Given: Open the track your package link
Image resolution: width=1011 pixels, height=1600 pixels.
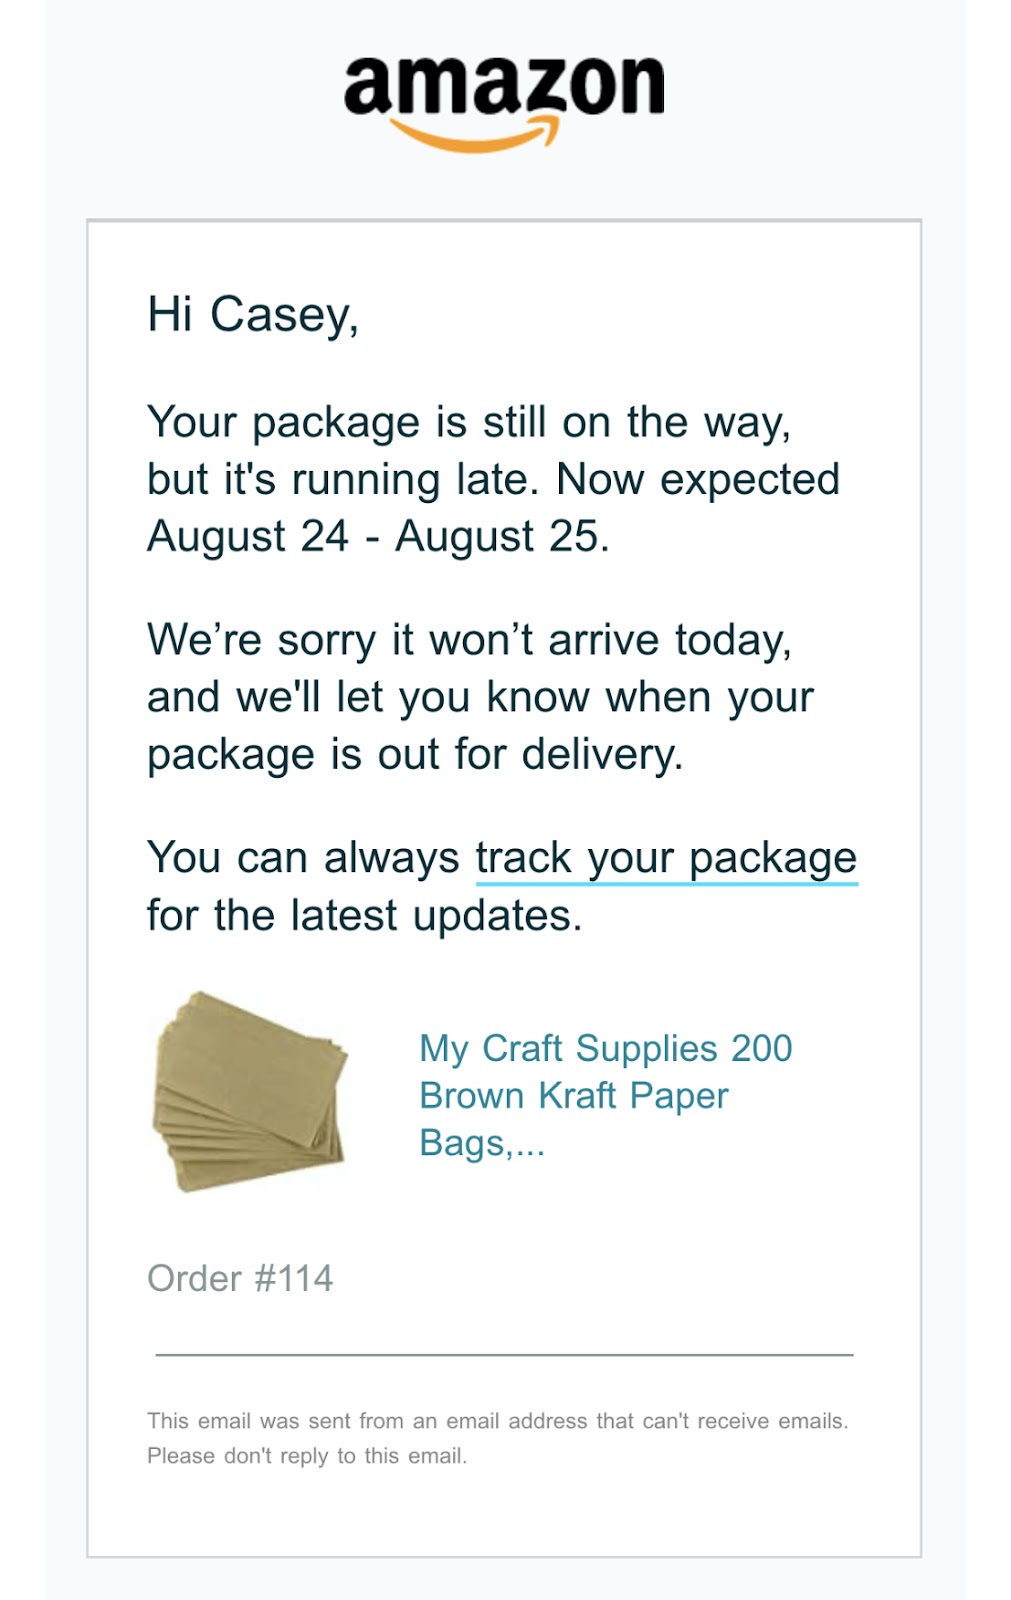Looking at the screenshot, I should coord(666,858).
